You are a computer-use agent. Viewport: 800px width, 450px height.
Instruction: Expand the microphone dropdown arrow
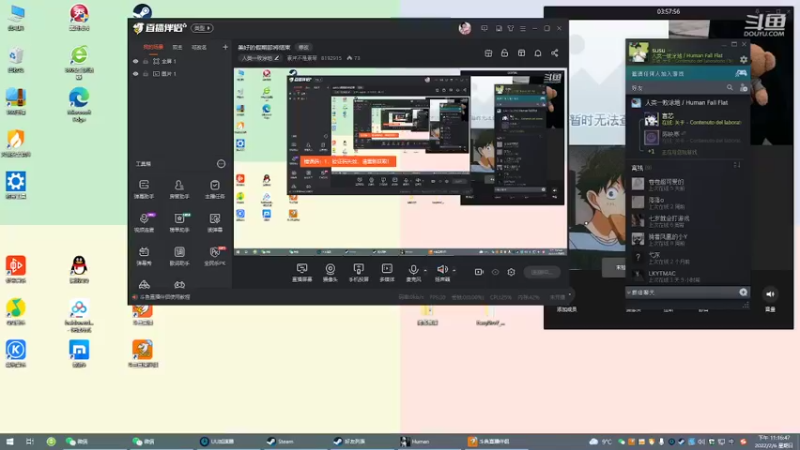[x=425, y=270]
